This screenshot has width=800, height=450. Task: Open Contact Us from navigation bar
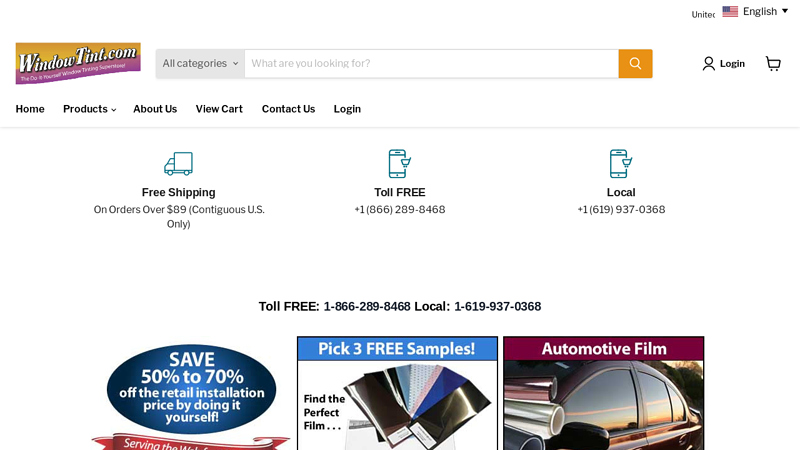click(x=288, y=109)
